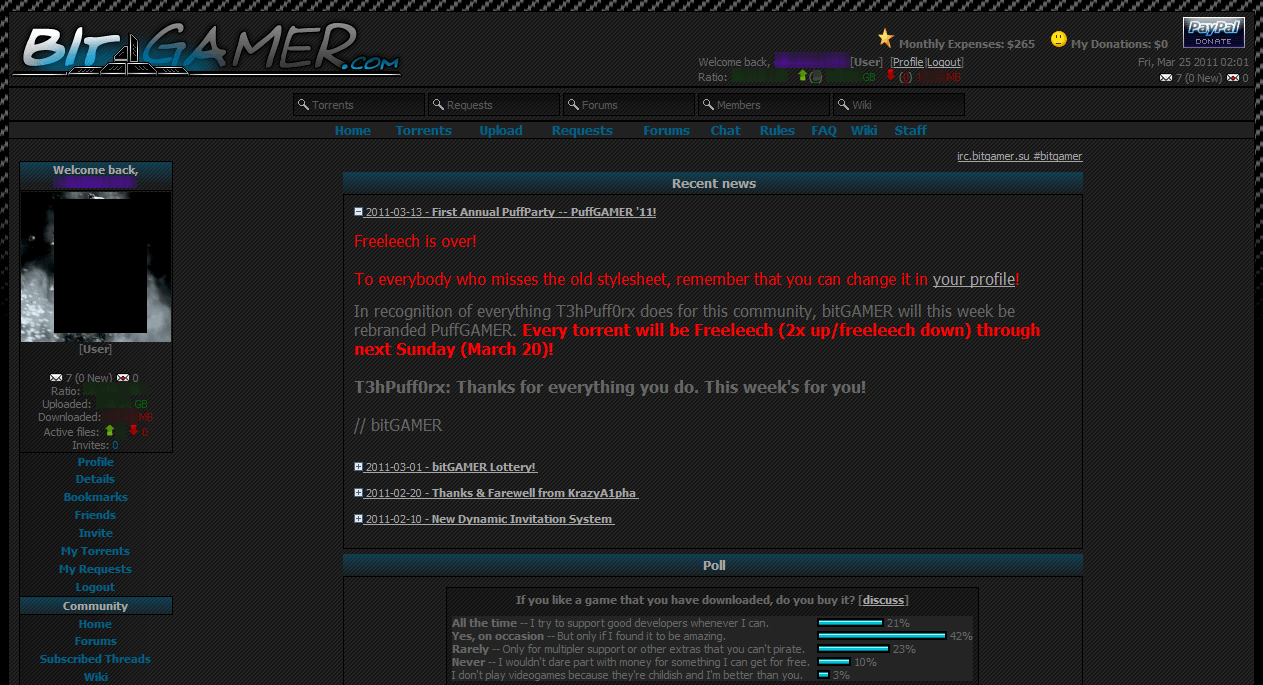
Task: Click the bitGAMER.com logo
Action: (206, 48)
